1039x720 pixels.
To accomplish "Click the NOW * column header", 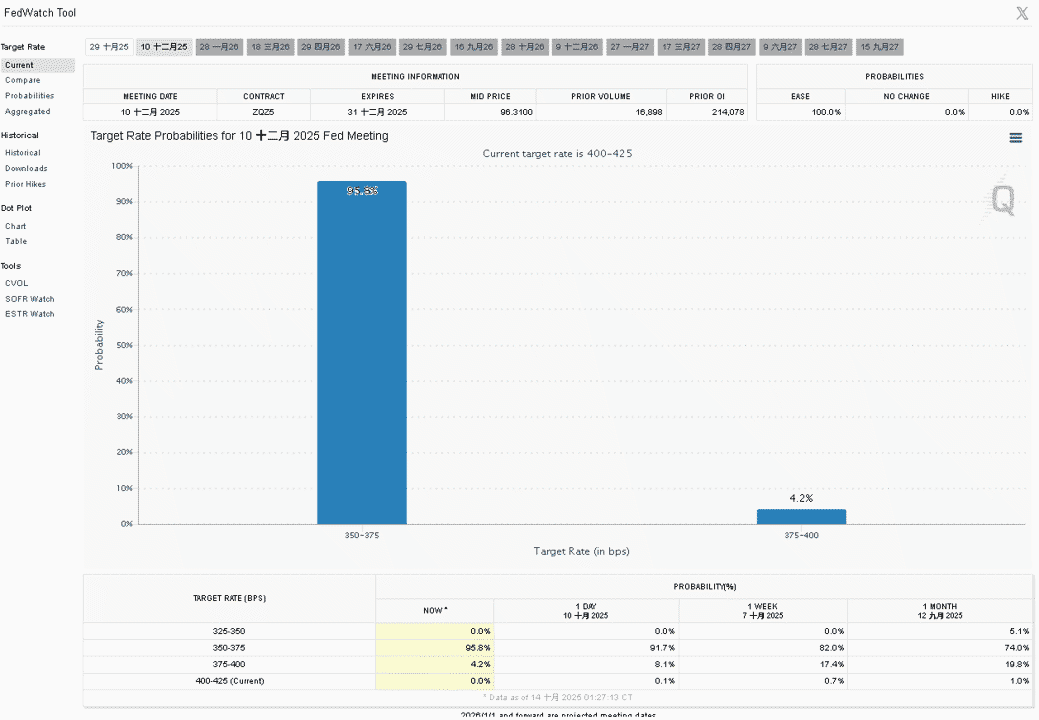I will (x=435, y=611).
